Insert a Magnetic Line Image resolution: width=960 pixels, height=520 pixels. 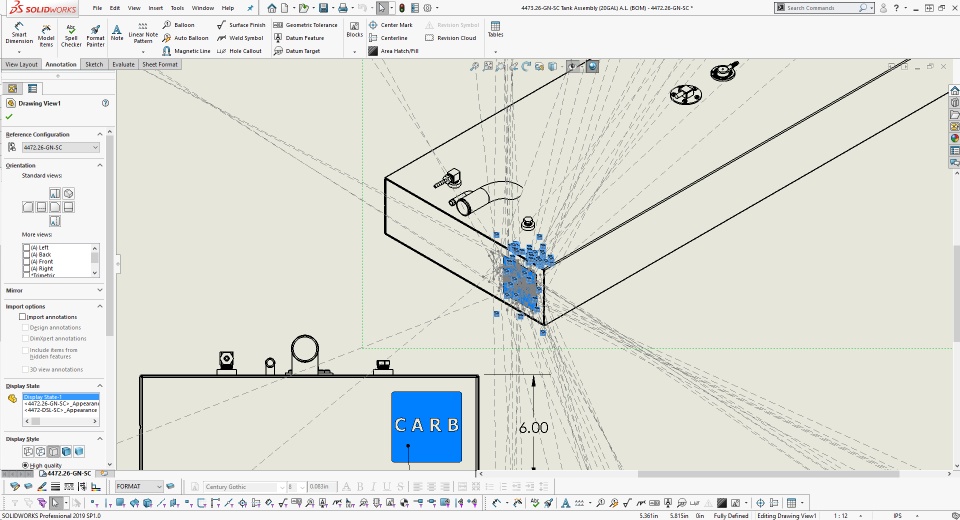[186, 51]
